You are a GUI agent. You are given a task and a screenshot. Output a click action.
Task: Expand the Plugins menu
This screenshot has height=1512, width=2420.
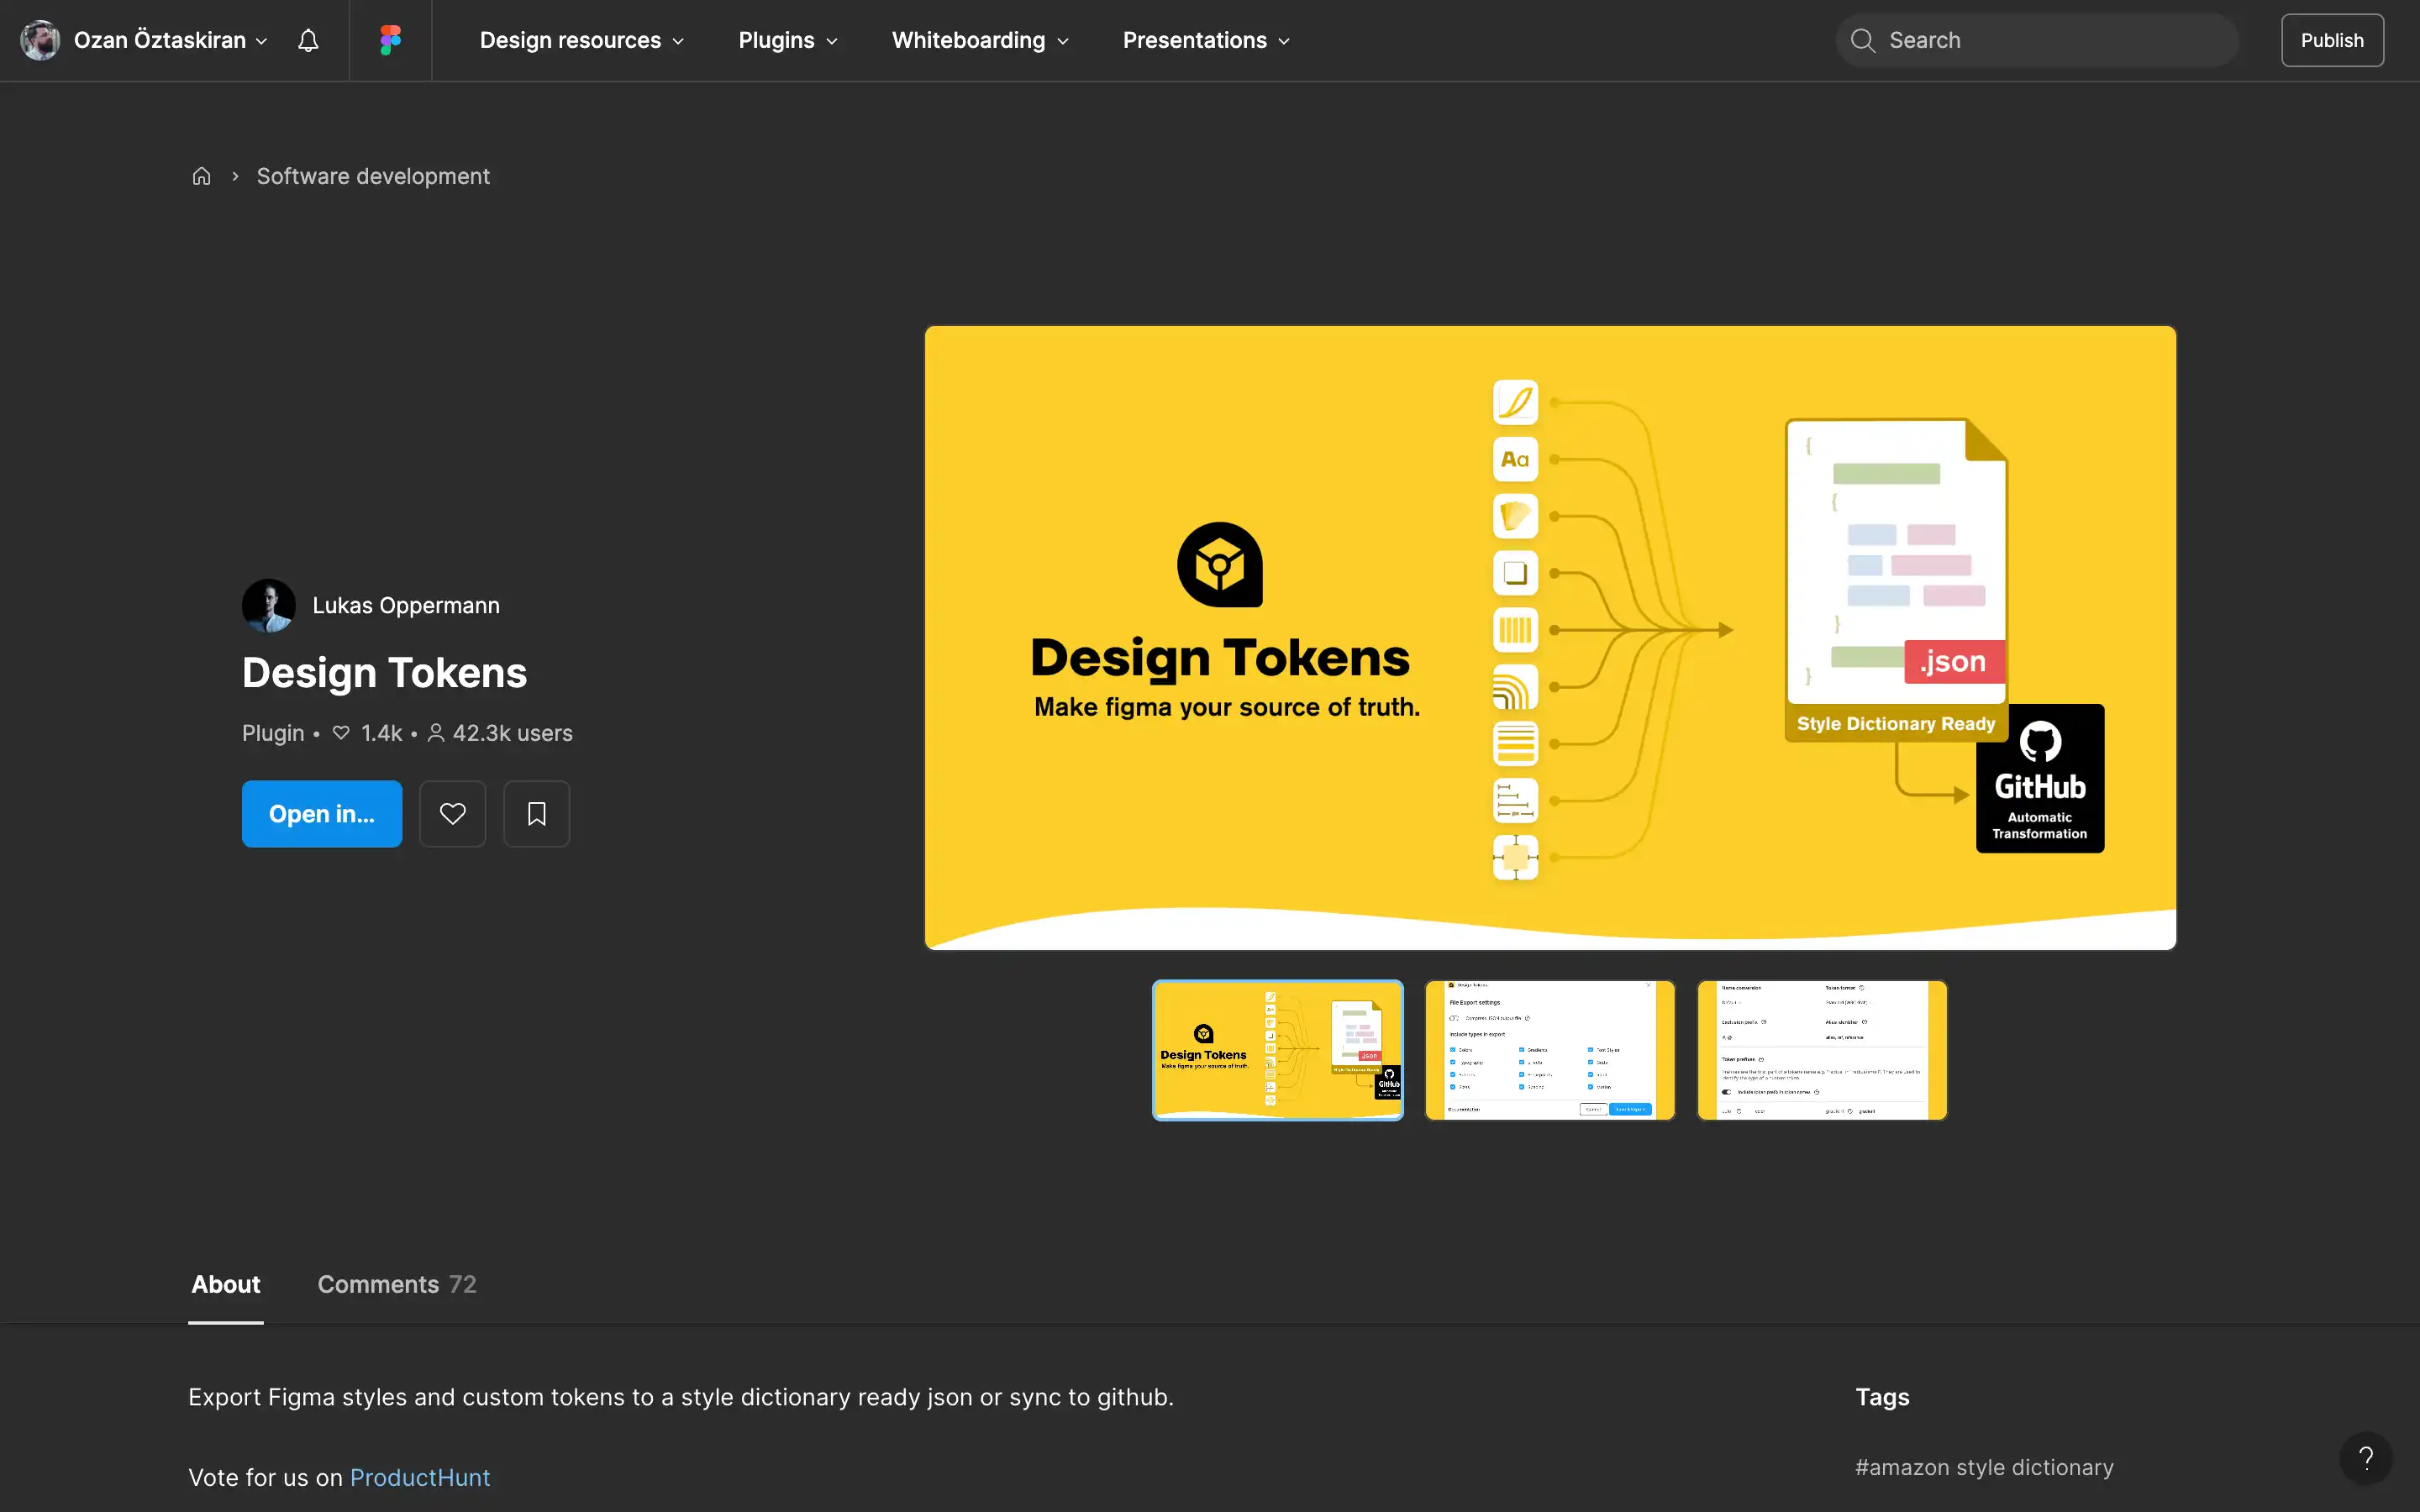tap(788, 40)
